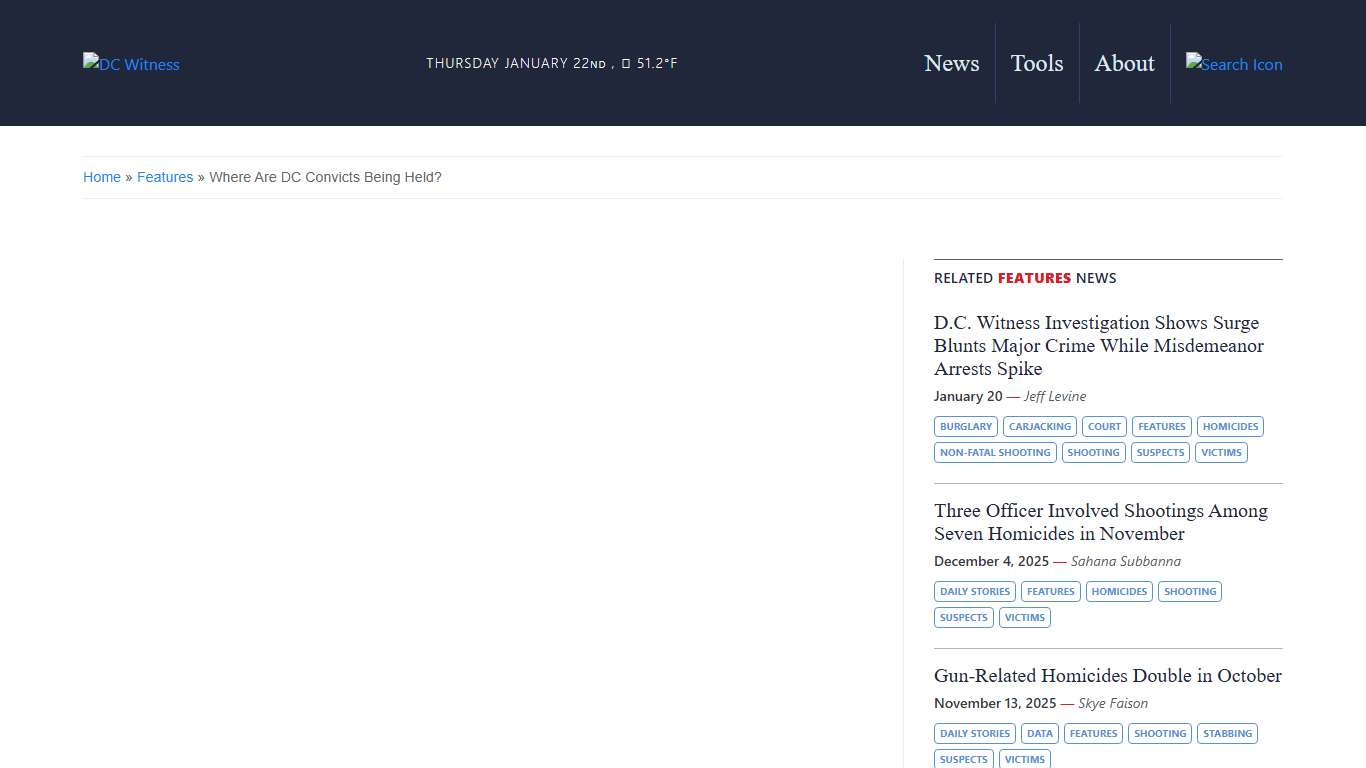
Task: Click author name Sahana Subbanna
Action: (x=1125, y=561)
